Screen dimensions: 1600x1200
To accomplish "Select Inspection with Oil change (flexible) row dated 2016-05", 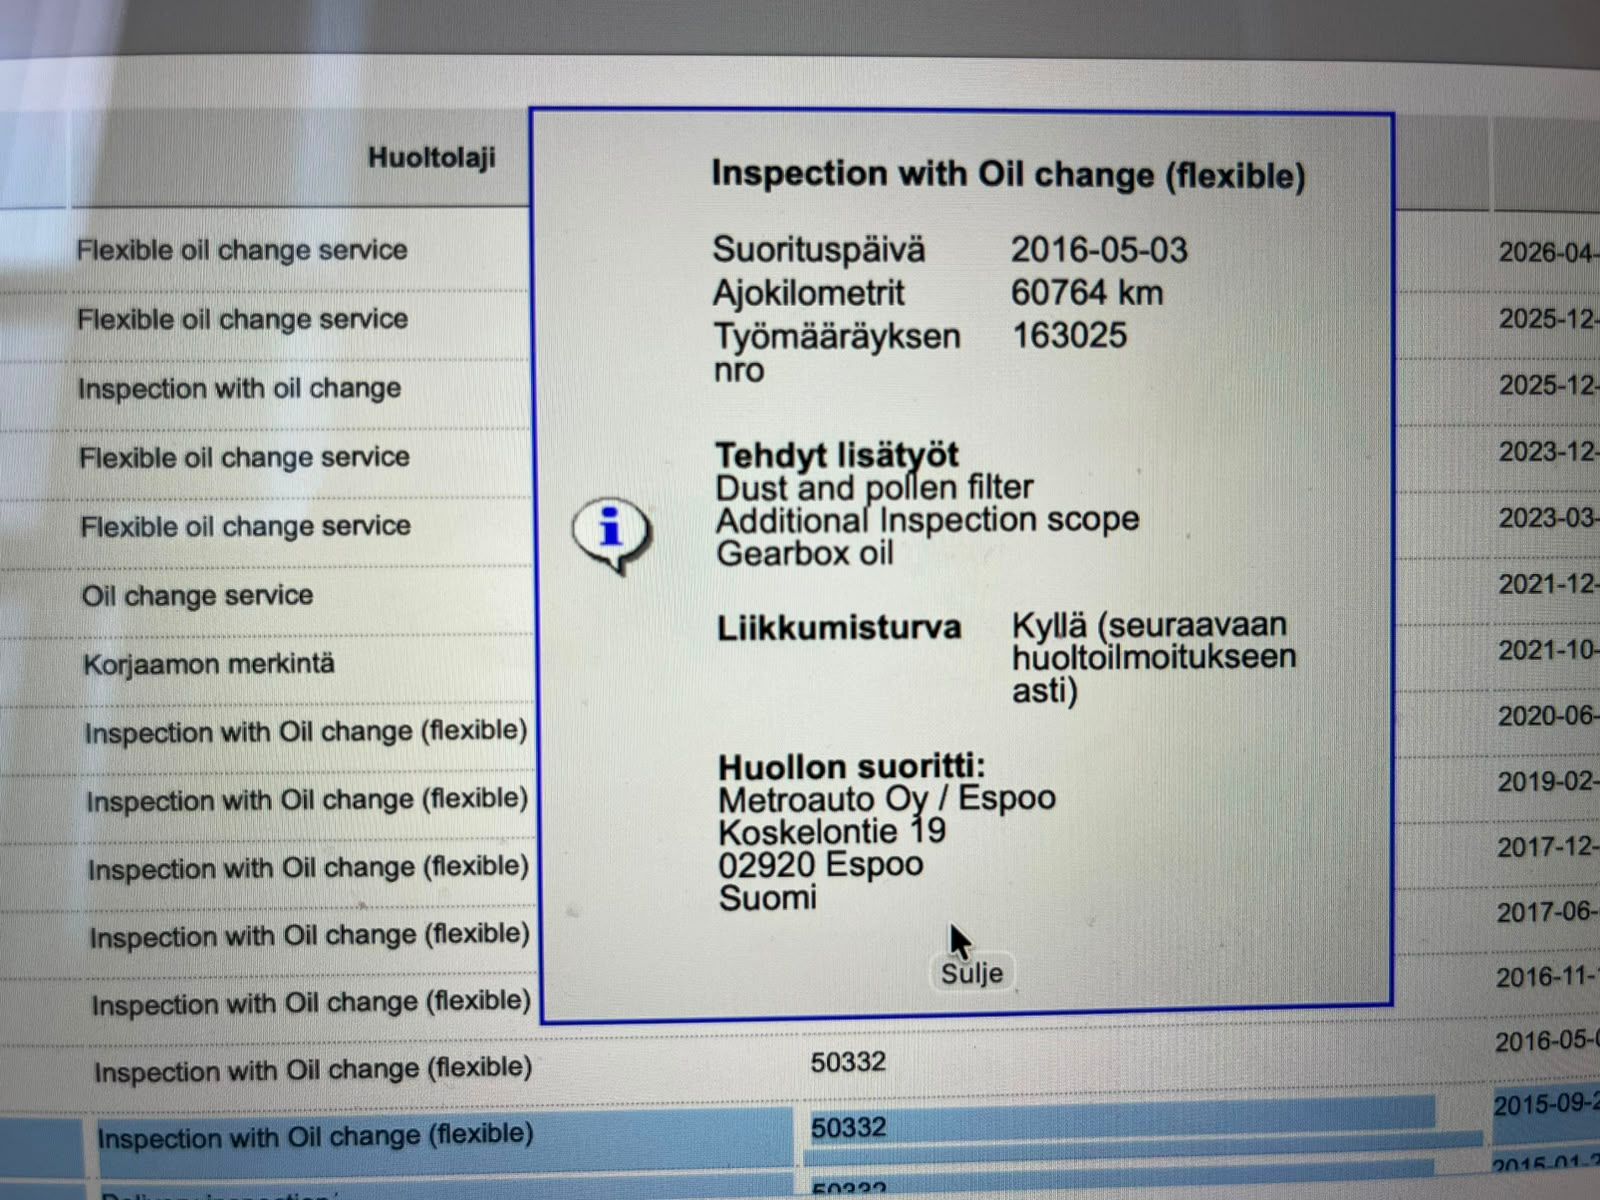I will [x=313, y=1070].
